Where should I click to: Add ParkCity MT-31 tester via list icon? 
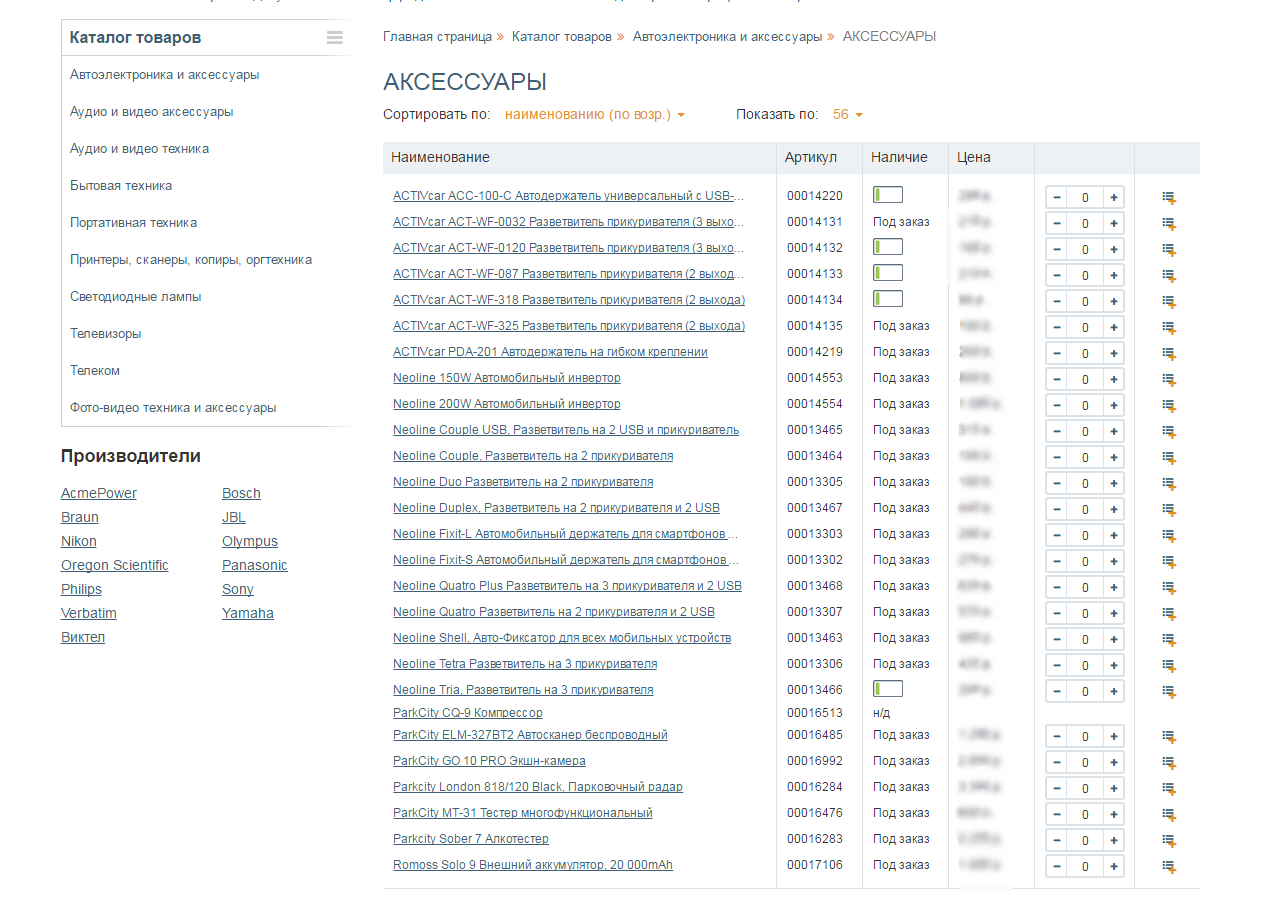(x=1169, y=815)
